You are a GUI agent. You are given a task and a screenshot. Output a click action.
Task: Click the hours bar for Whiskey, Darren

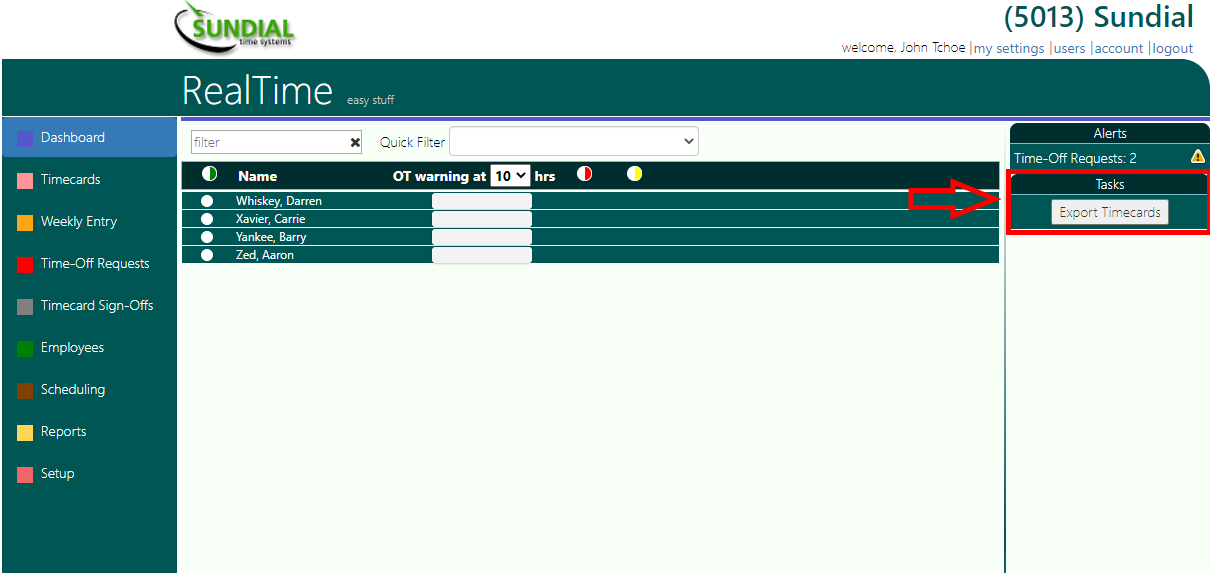482,201
